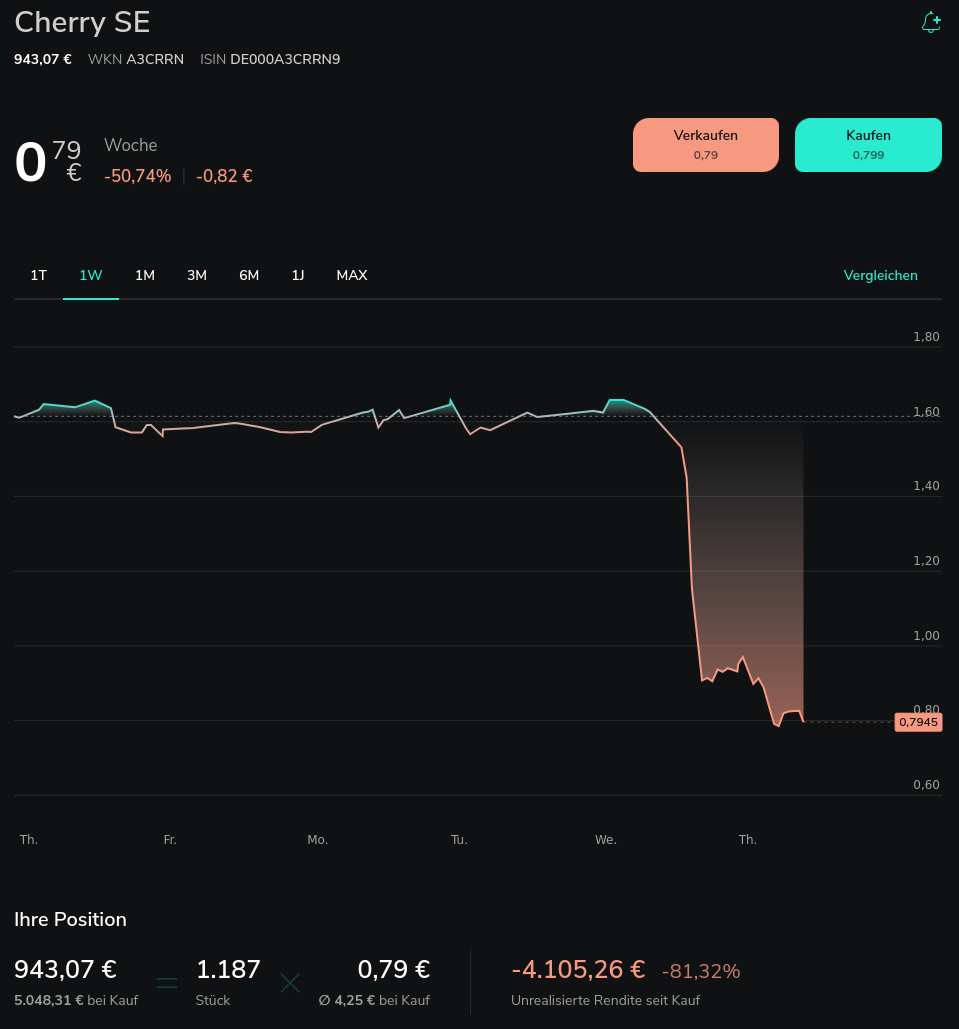
Task: Click the -4.105,26 € unrealized return
Action: pyautogui.click(x=578, y=969)
